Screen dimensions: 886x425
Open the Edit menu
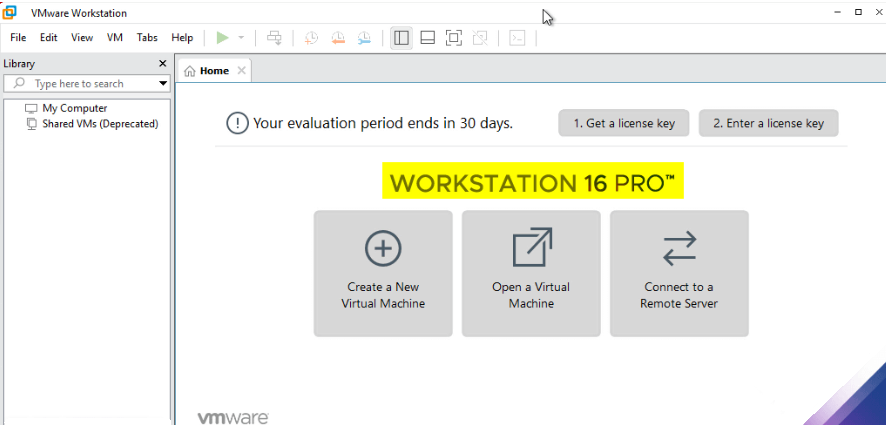point(49,38)
